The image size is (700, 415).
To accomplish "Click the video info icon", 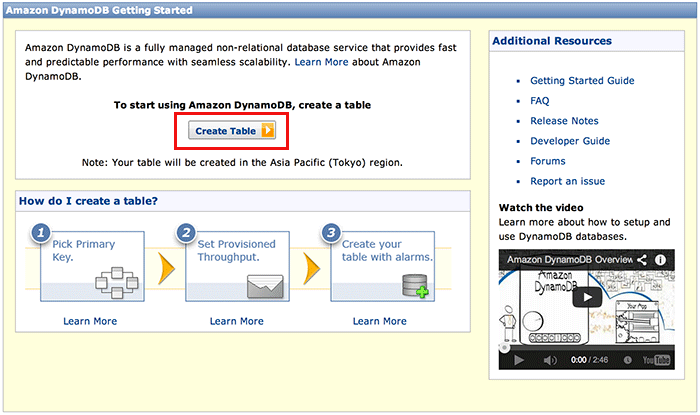I will [661, 260].
